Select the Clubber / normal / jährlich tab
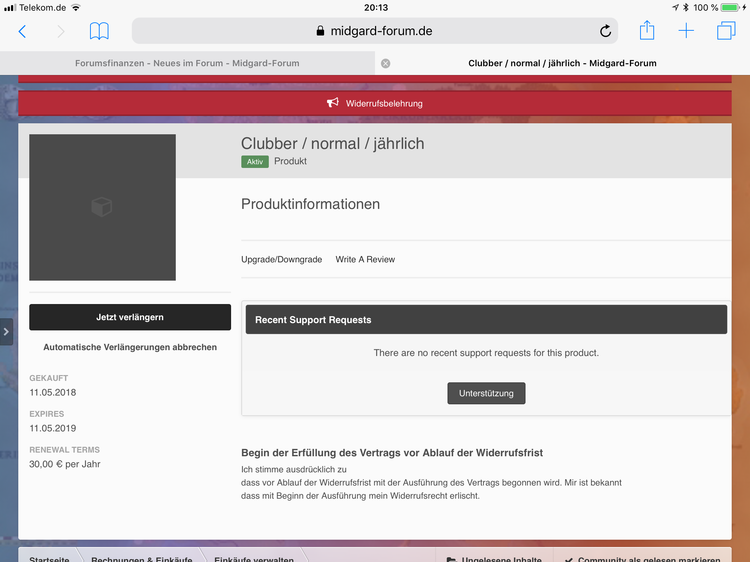The height and width of the screenshot is (562, 750). pyautogui.click(x=562, y=63)
